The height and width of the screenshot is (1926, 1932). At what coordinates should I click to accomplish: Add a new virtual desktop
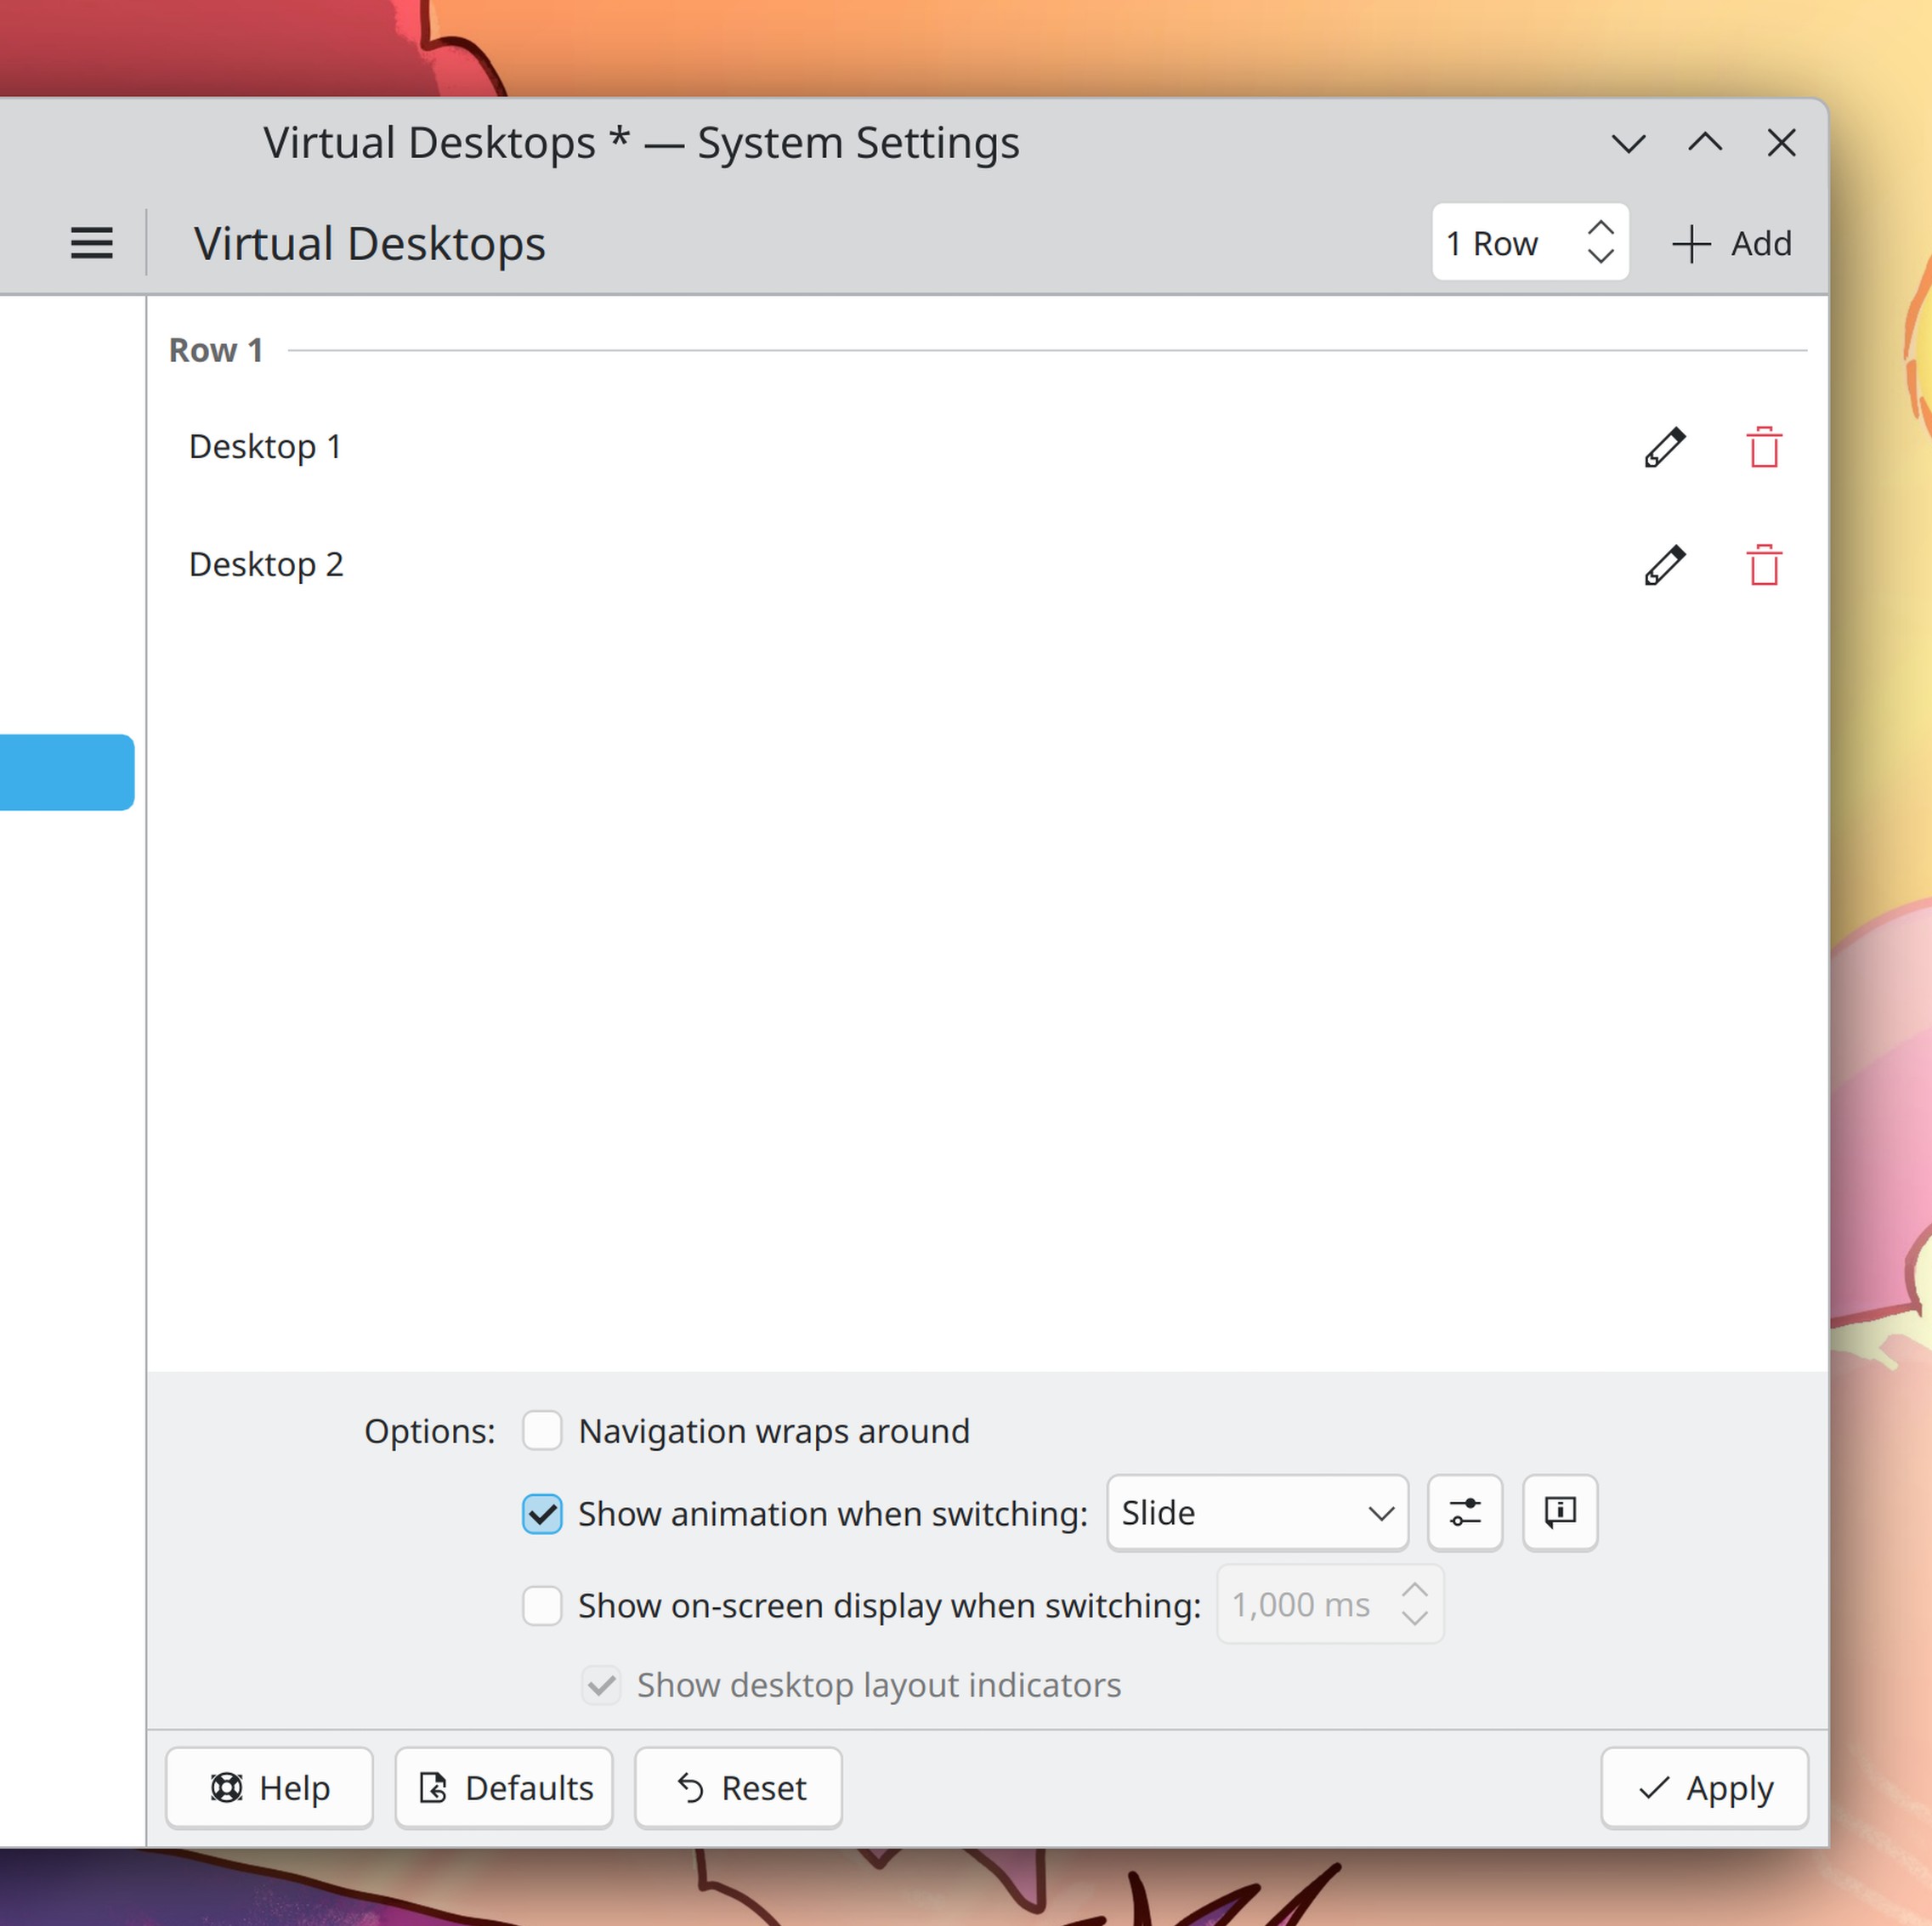(x=1731, y=243)
